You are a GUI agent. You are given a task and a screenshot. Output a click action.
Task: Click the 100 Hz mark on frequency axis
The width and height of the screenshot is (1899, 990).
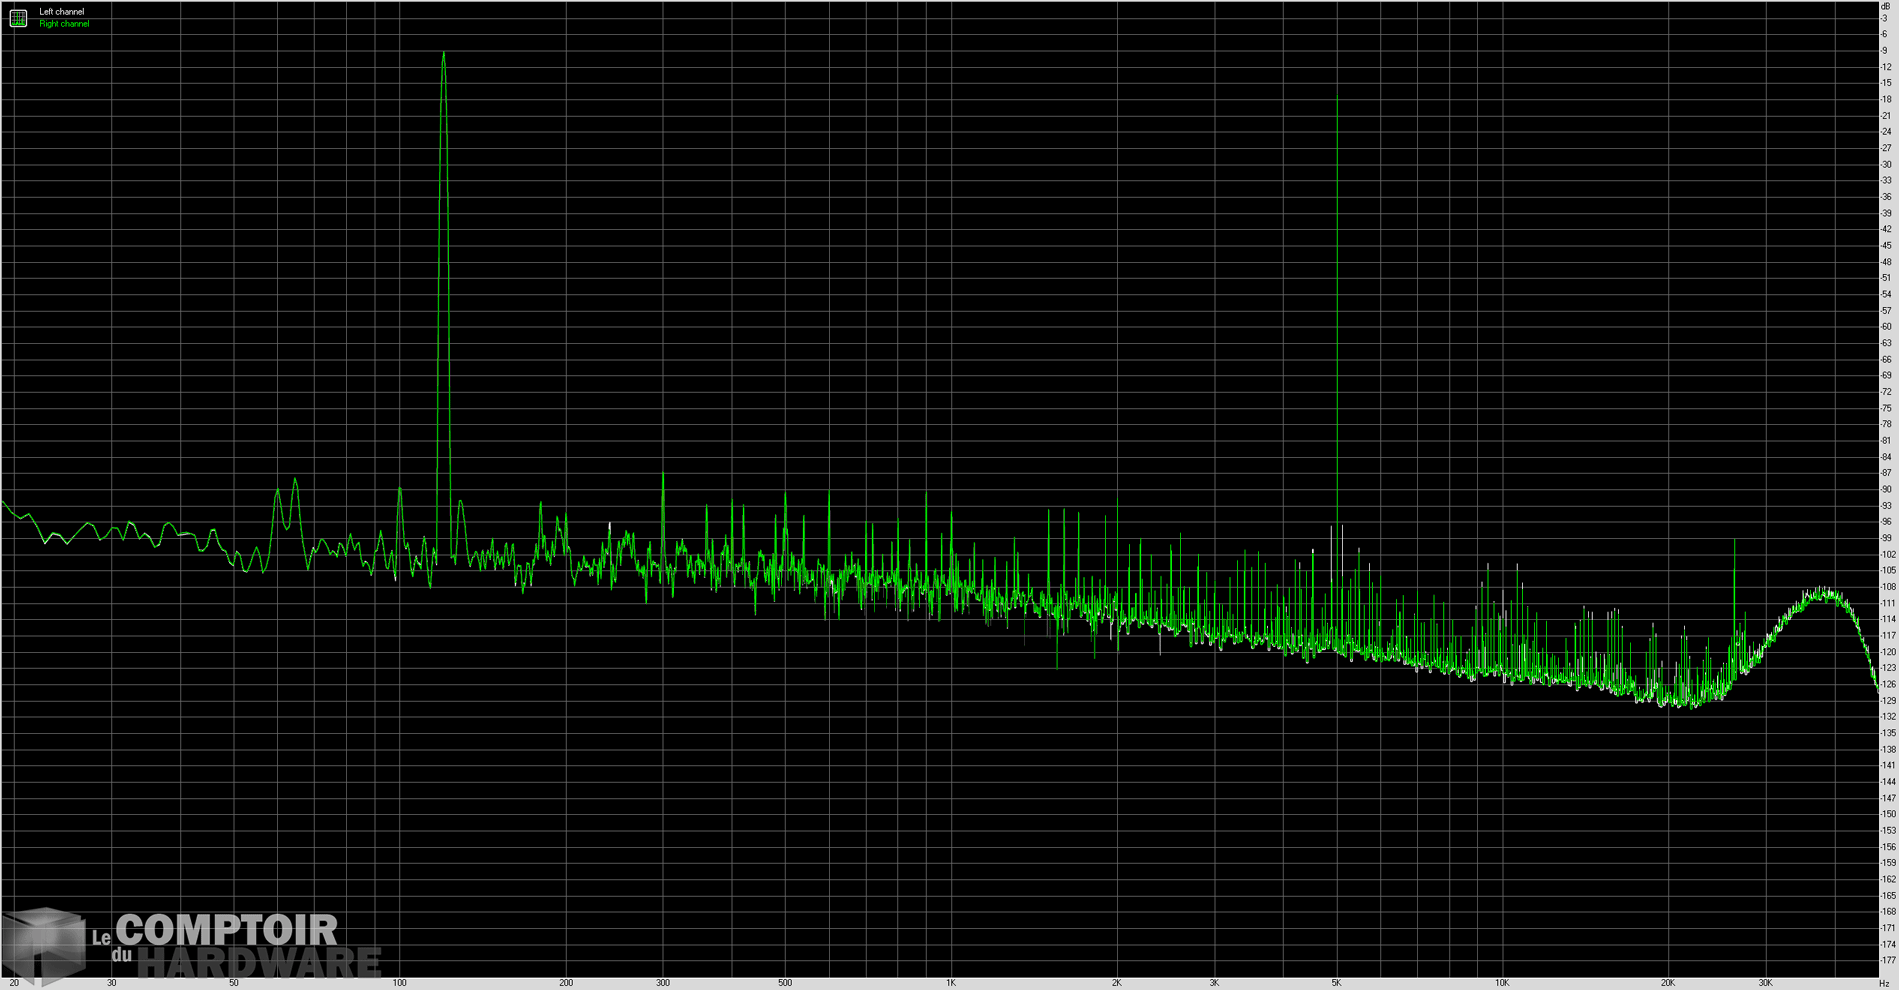(x=400, y=983)
